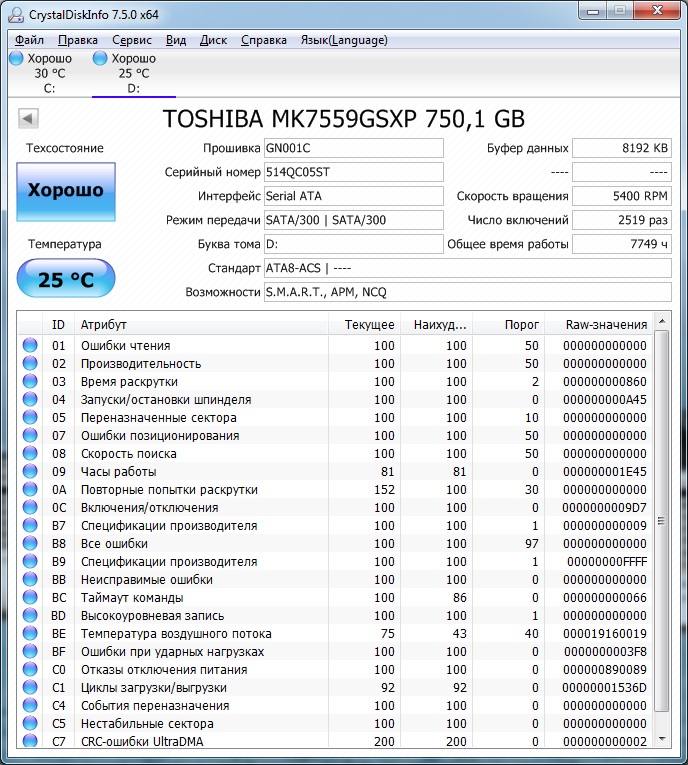Click the transfer mode field SATA/300
This screenshot has height=765, width=688.
[354, 220]
